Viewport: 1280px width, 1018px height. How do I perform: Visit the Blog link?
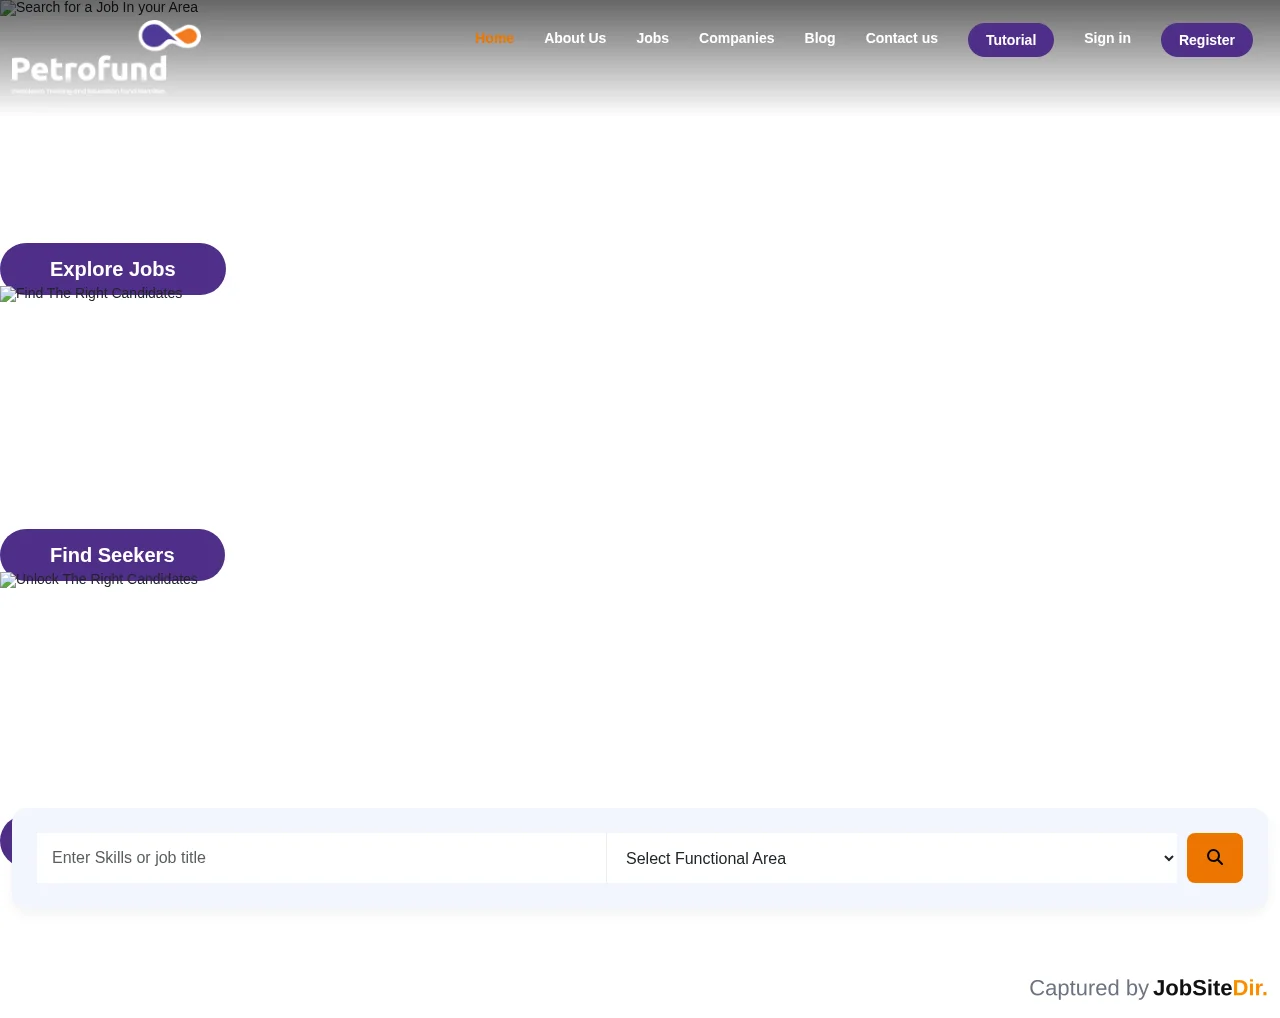coord(820,38)
